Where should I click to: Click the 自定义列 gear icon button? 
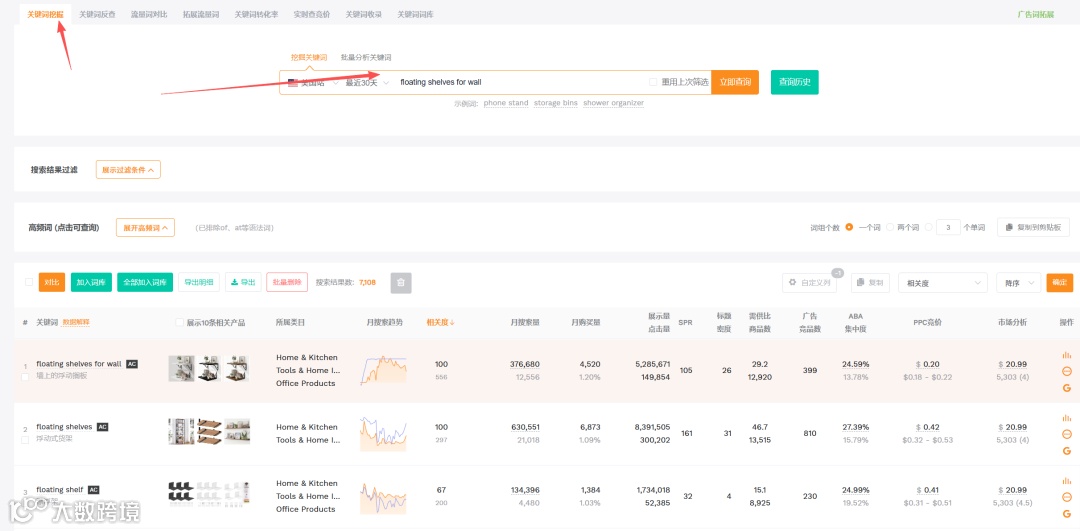[809, 282]
